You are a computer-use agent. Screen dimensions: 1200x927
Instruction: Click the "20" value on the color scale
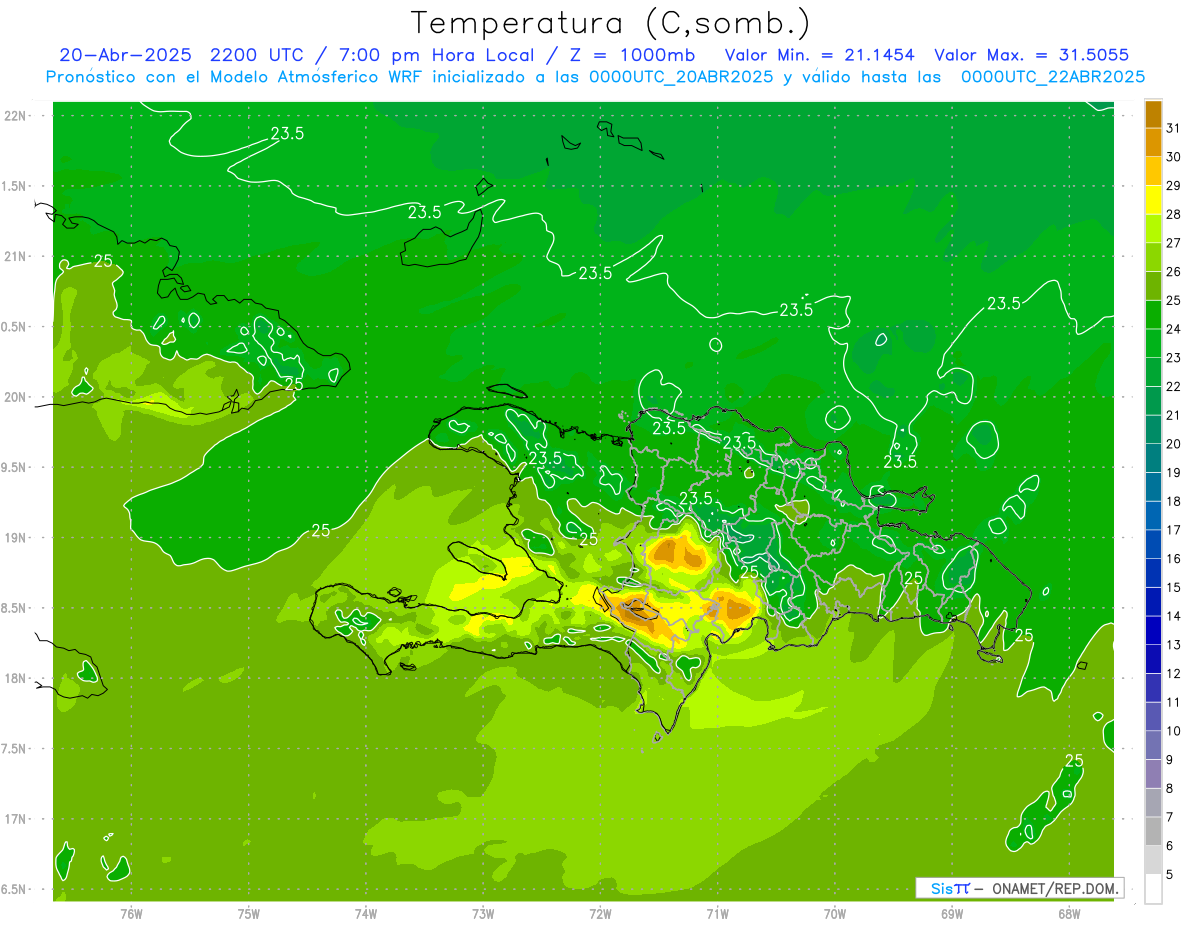1174,444
